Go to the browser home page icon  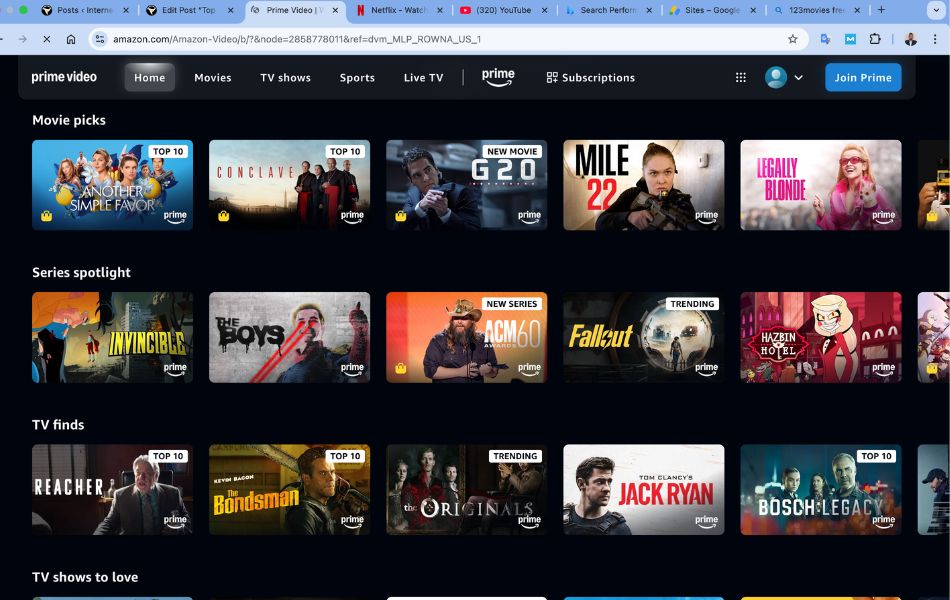coord(71,39)
